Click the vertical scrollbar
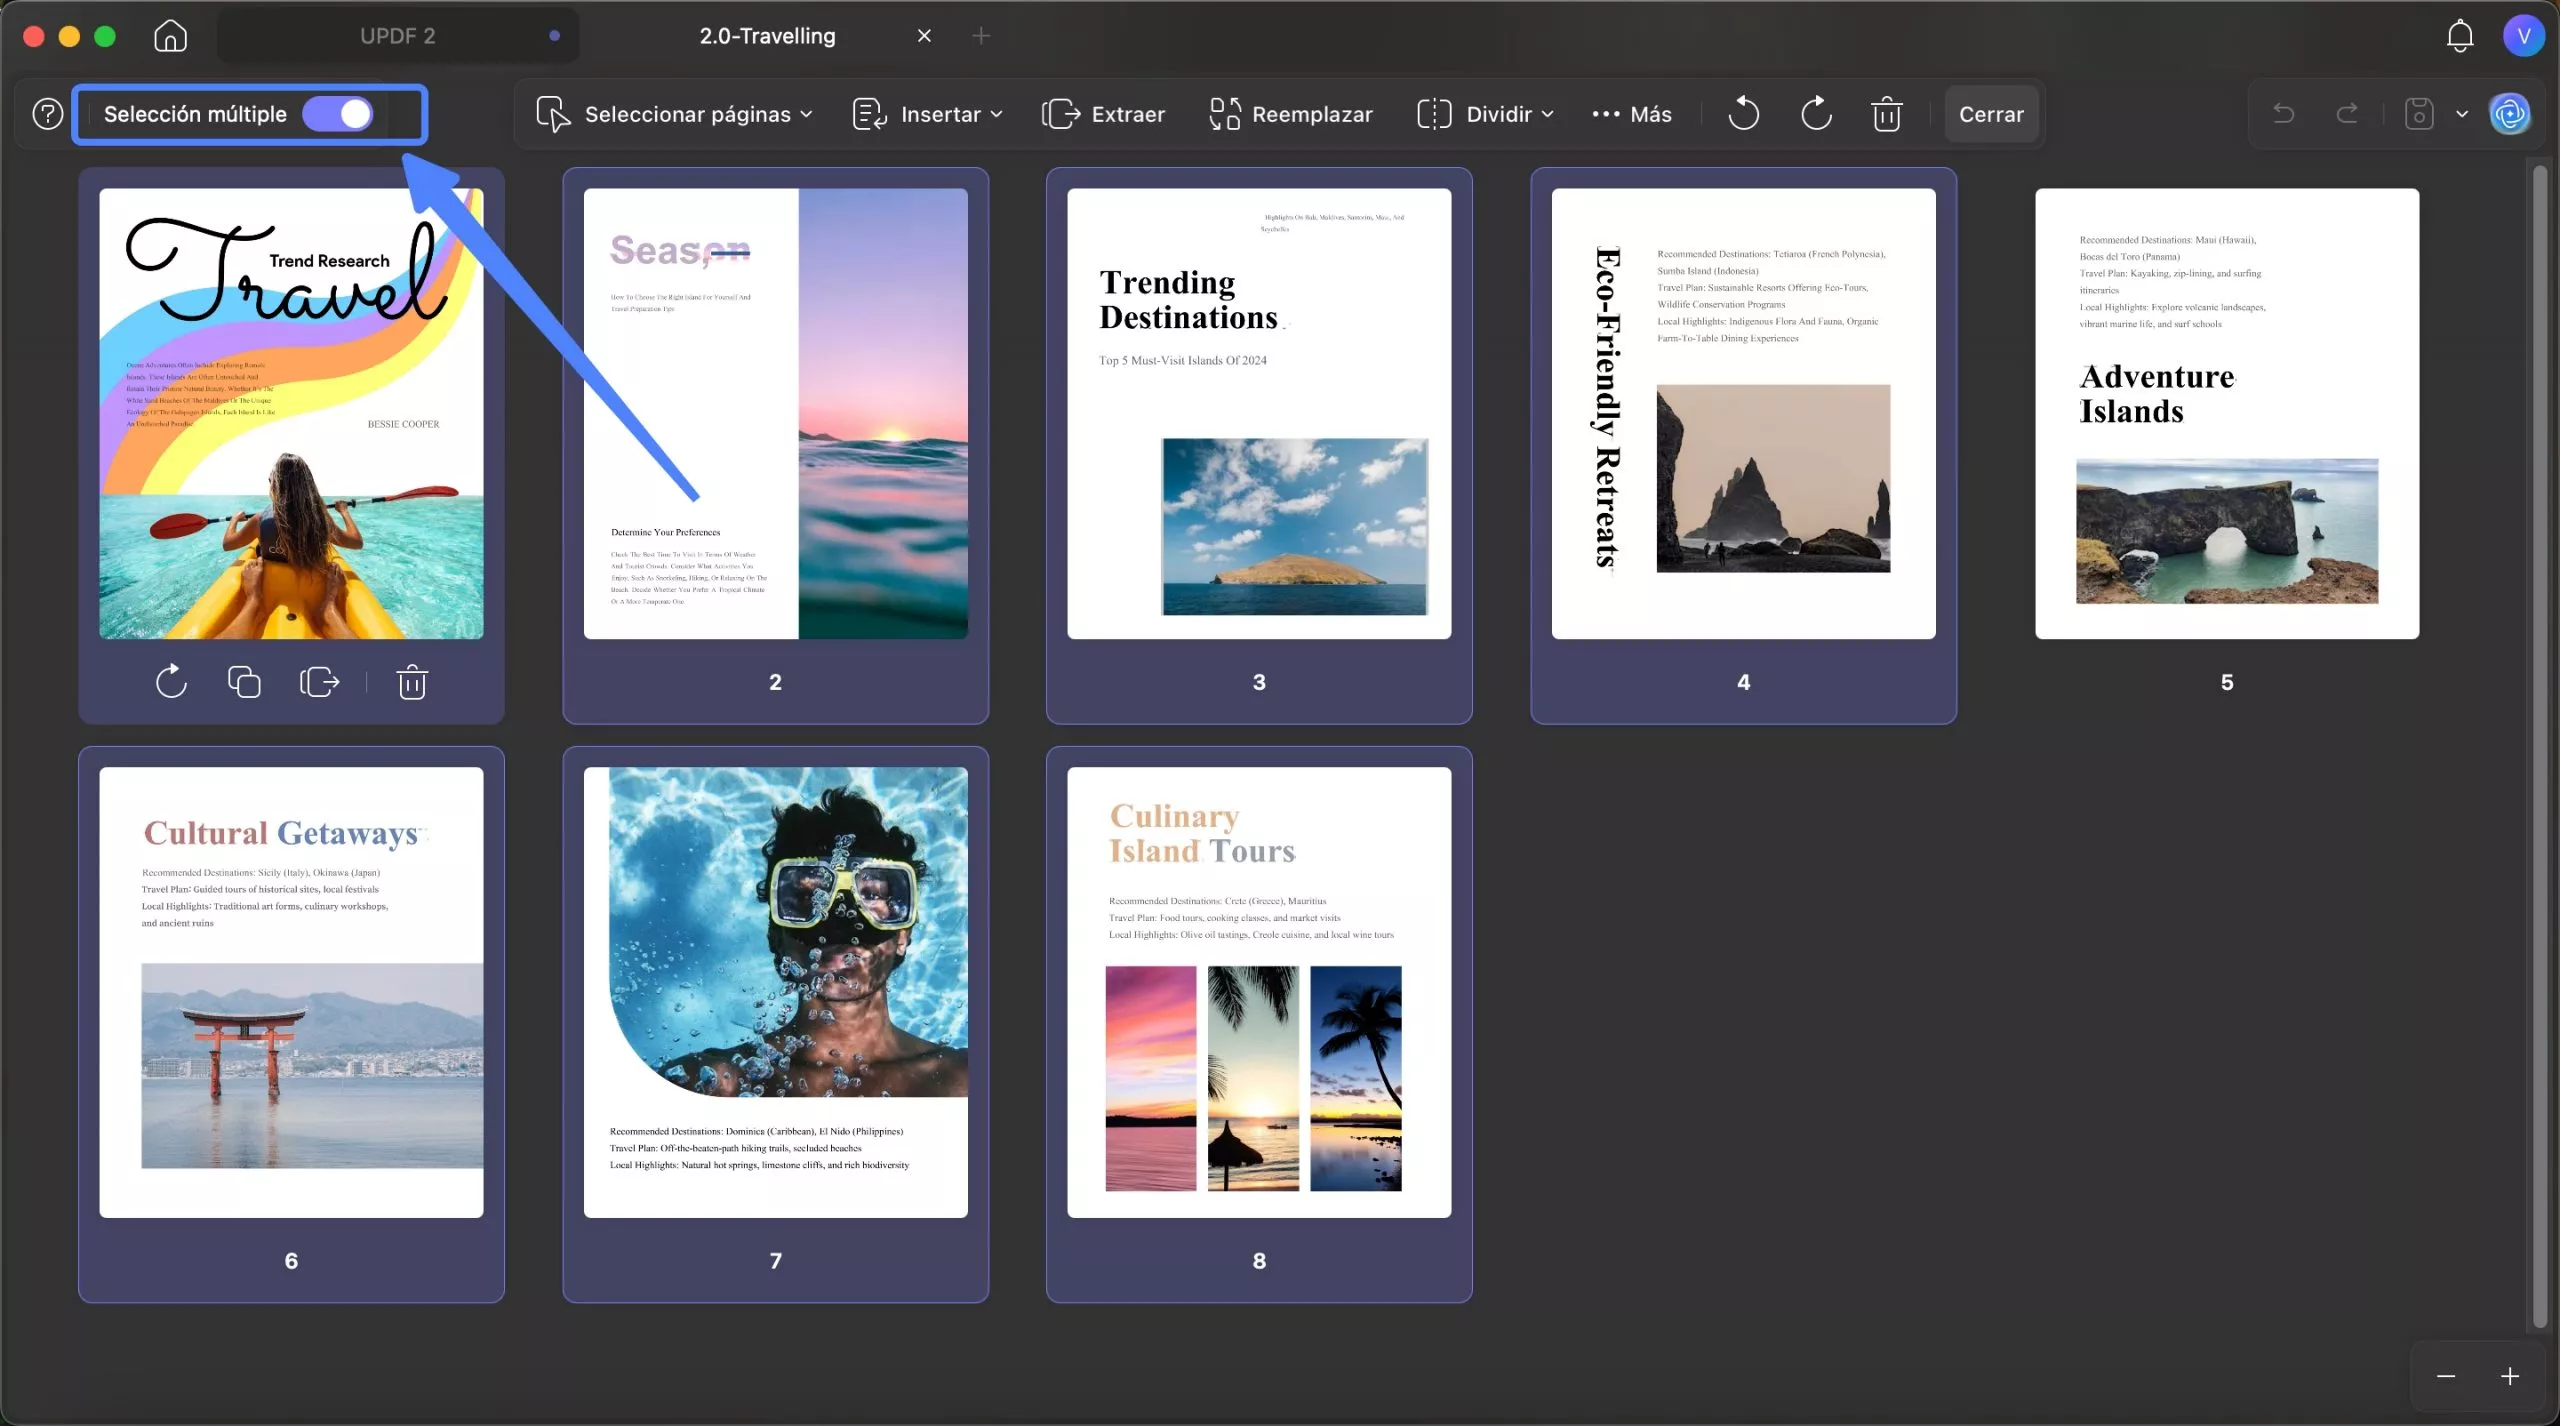This screenshot has width=2560, height=1426. click(x=2540, y=747)
